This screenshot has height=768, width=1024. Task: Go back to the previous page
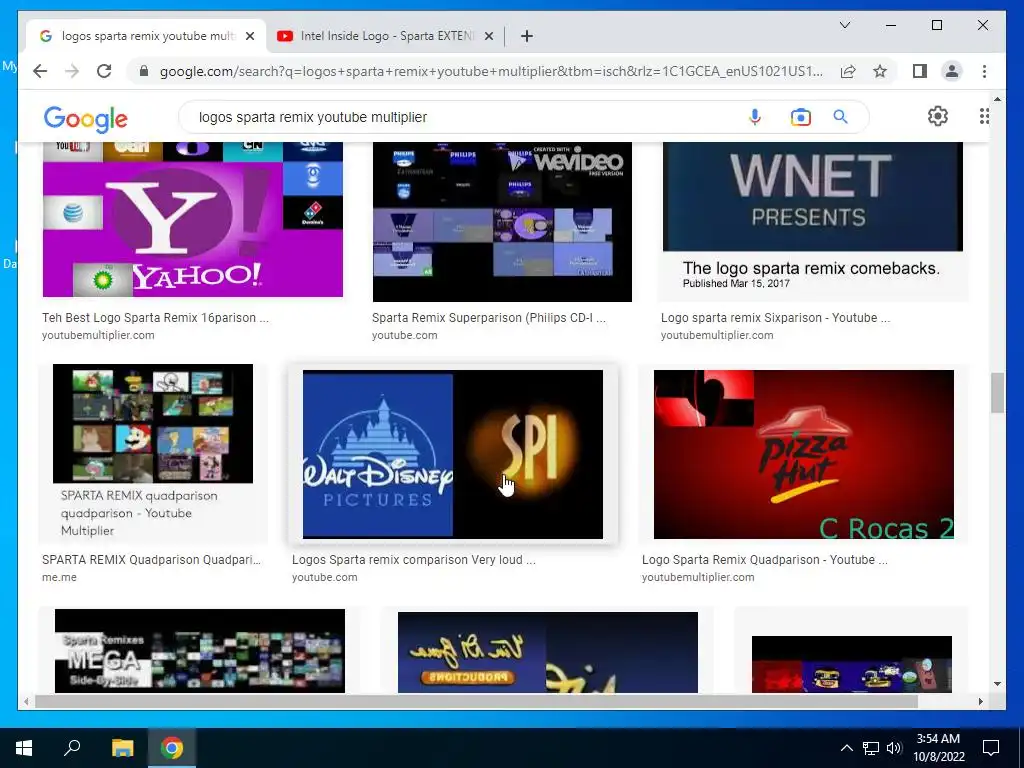coord(40,71)
